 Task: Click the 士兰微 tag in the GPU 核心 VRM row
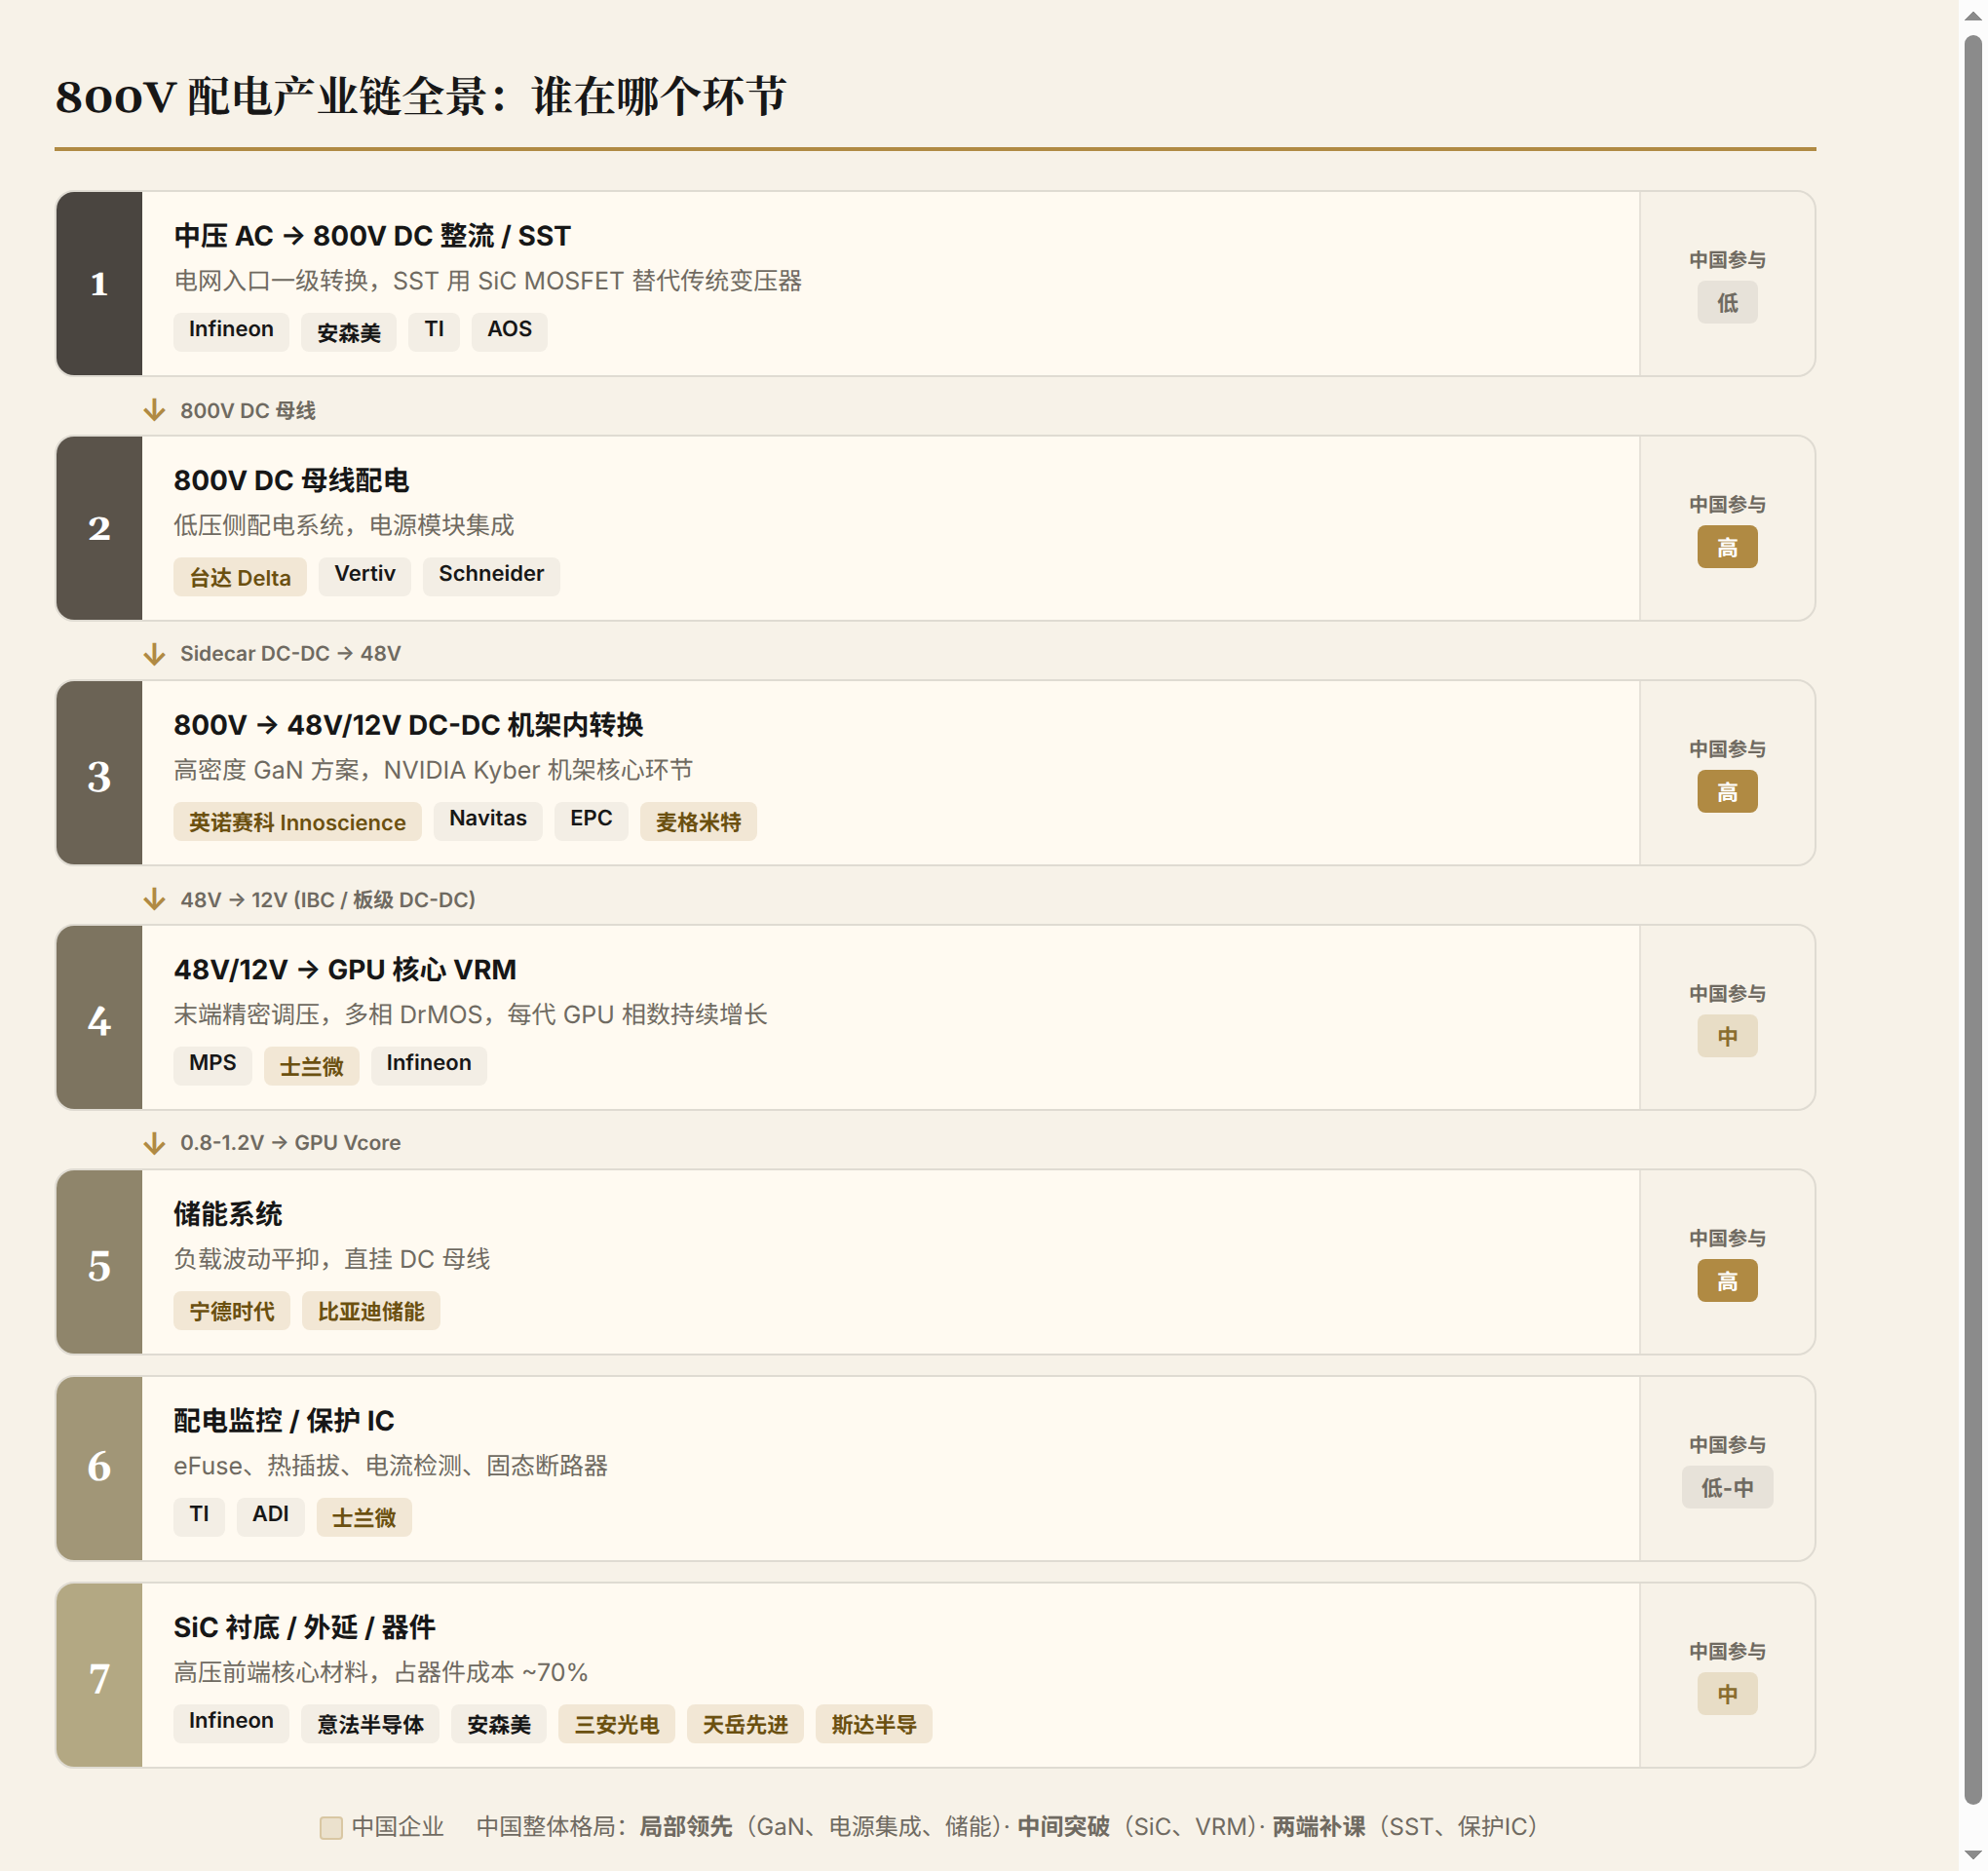(x=311, y=1065)
